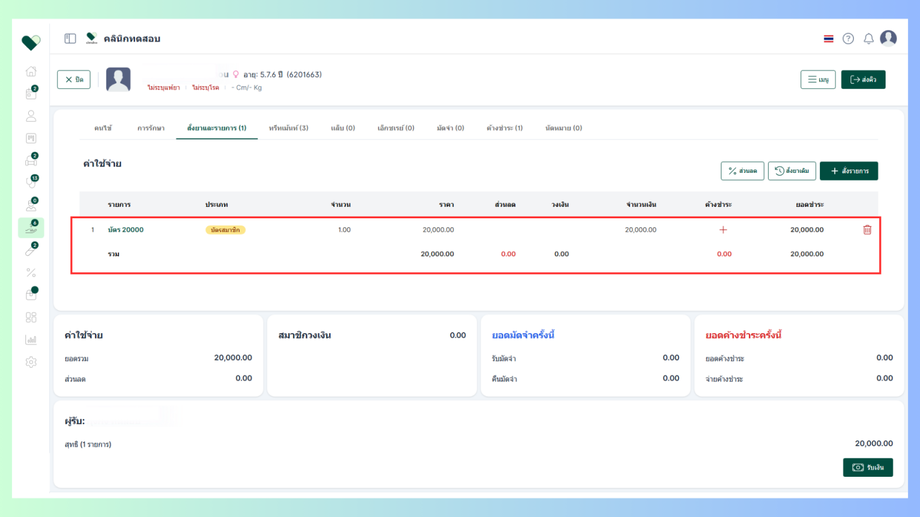Open the sidebar document icon
920x517 pixels.
(31, 138)
